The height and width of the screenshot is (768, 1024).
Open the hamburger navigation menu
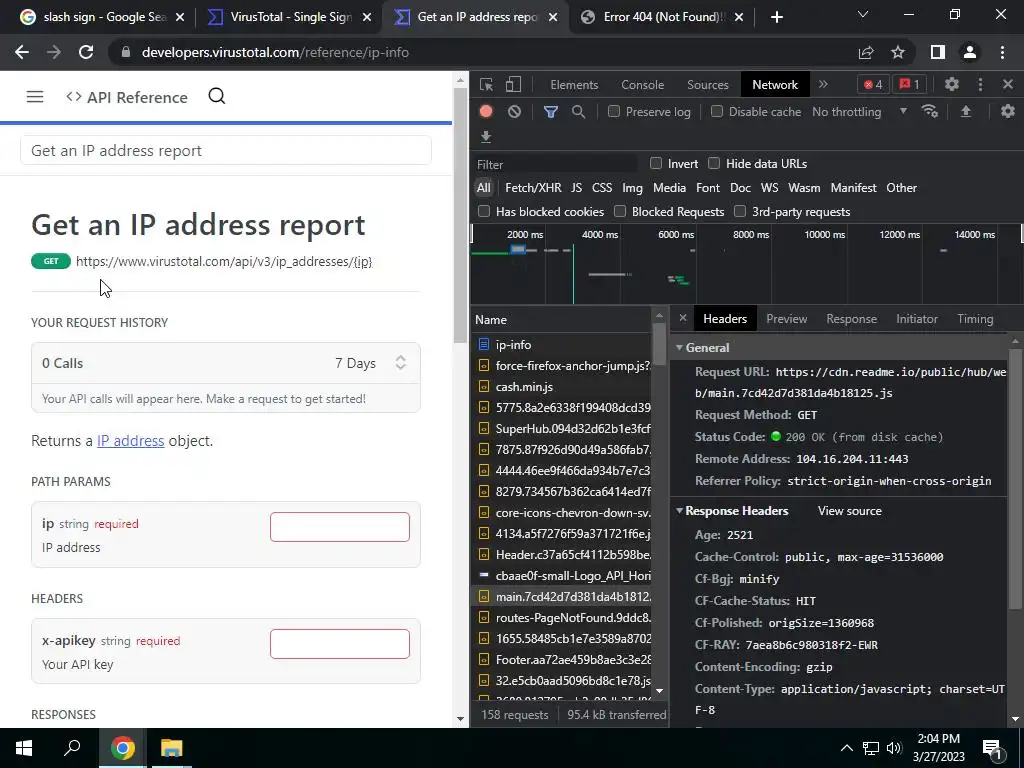pos(35,97)
